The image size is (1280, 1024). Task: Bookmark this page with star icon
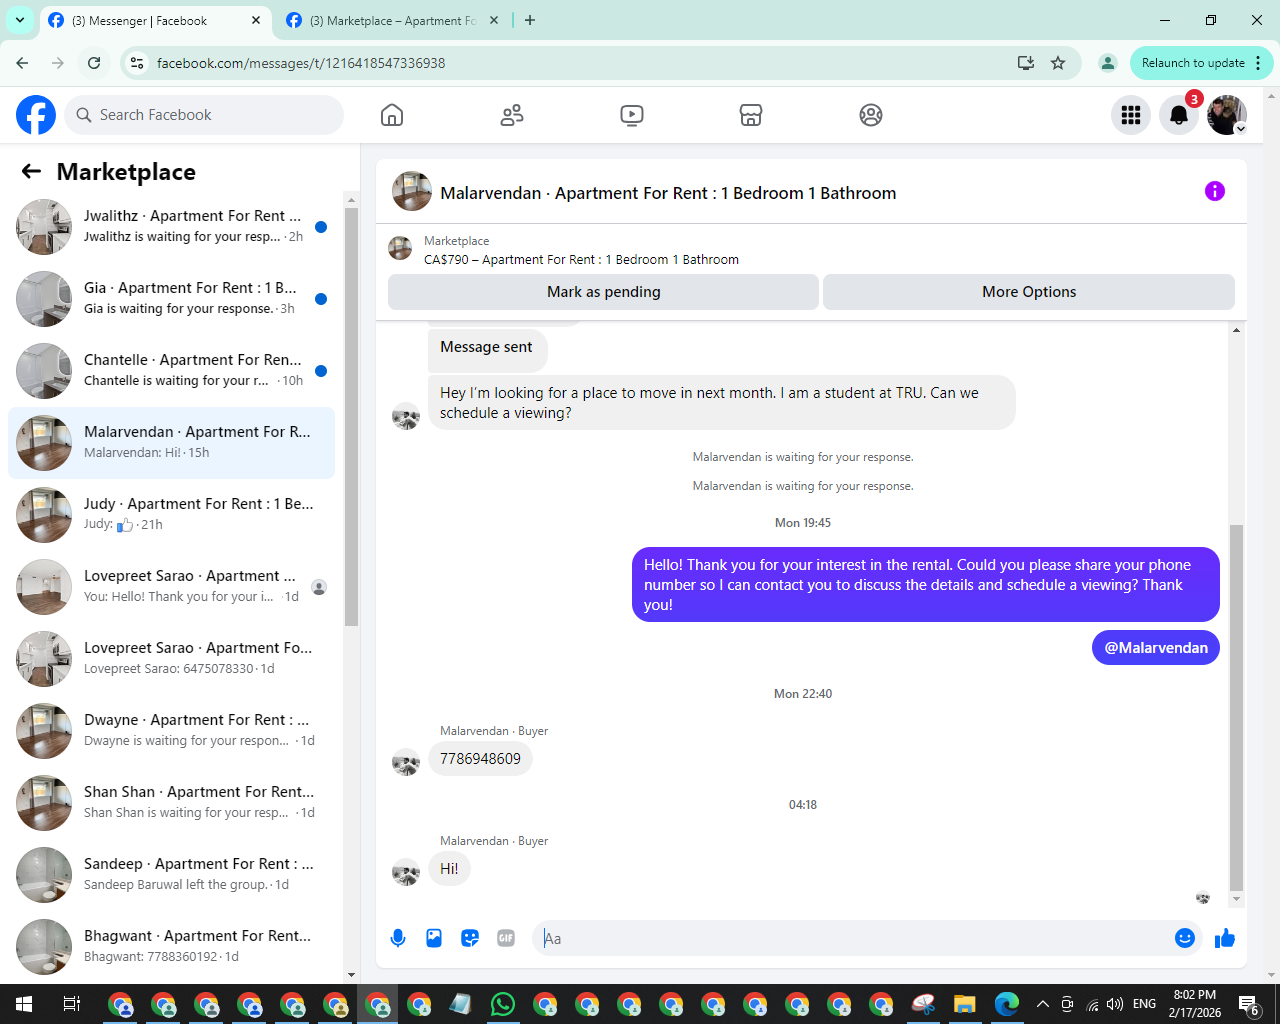point(1058,63)
